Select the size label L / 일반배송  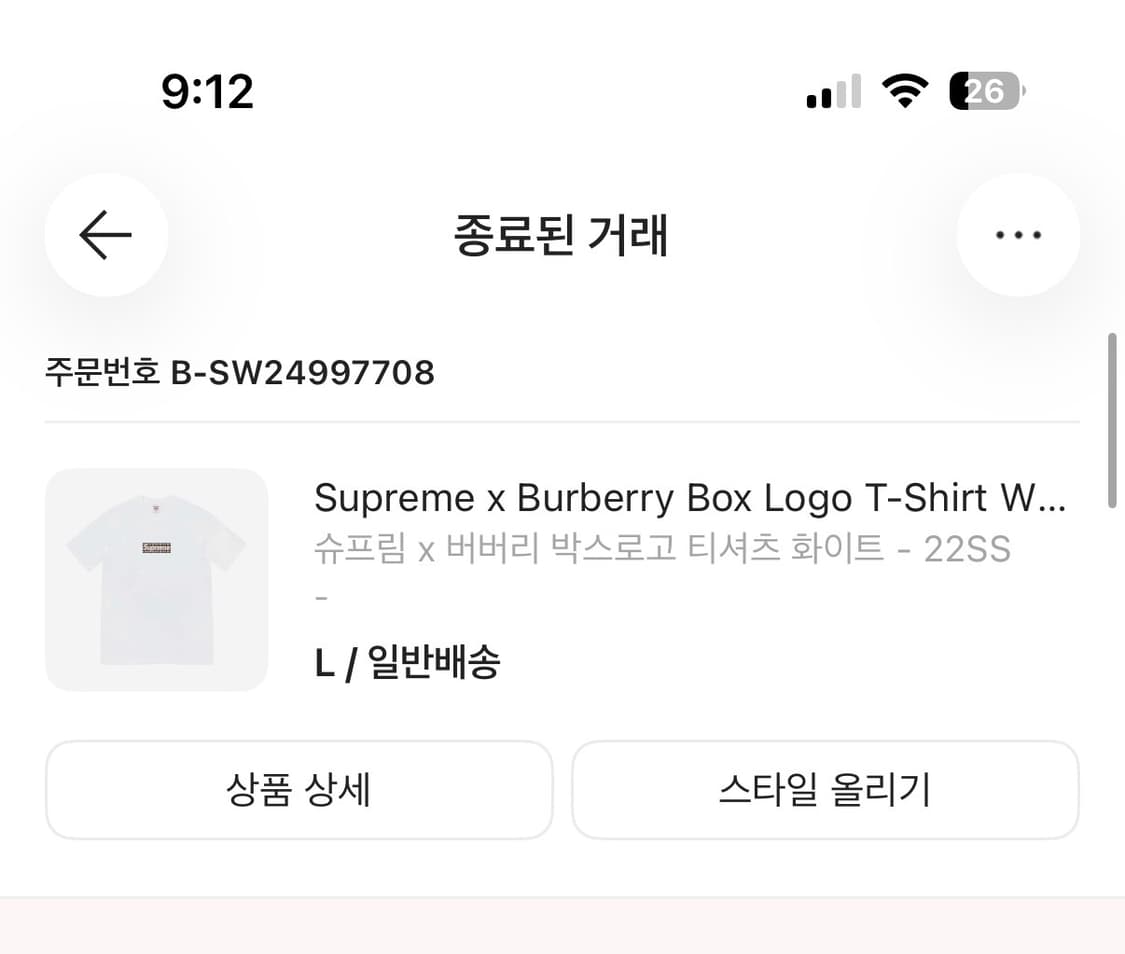click(x=407, y=661)
